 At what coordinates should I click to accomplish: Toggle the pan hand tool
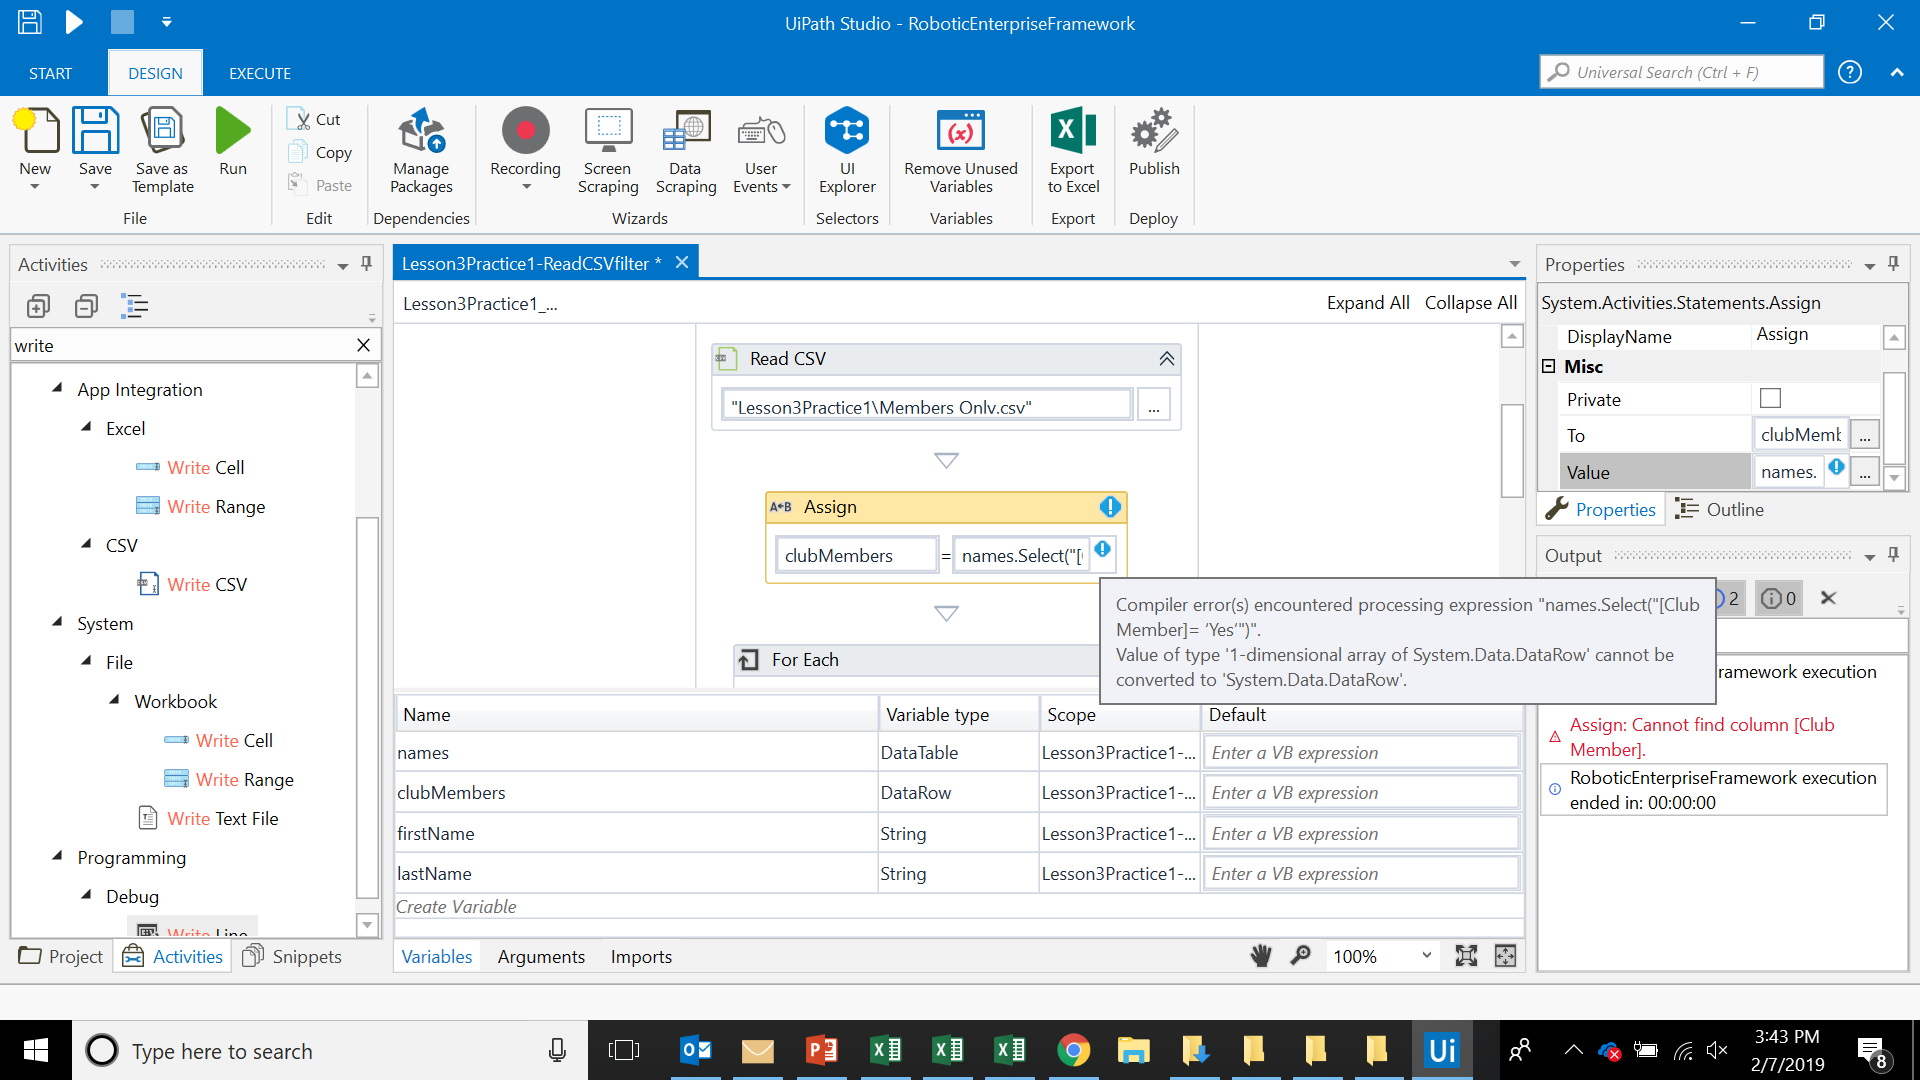point(1260,956)
